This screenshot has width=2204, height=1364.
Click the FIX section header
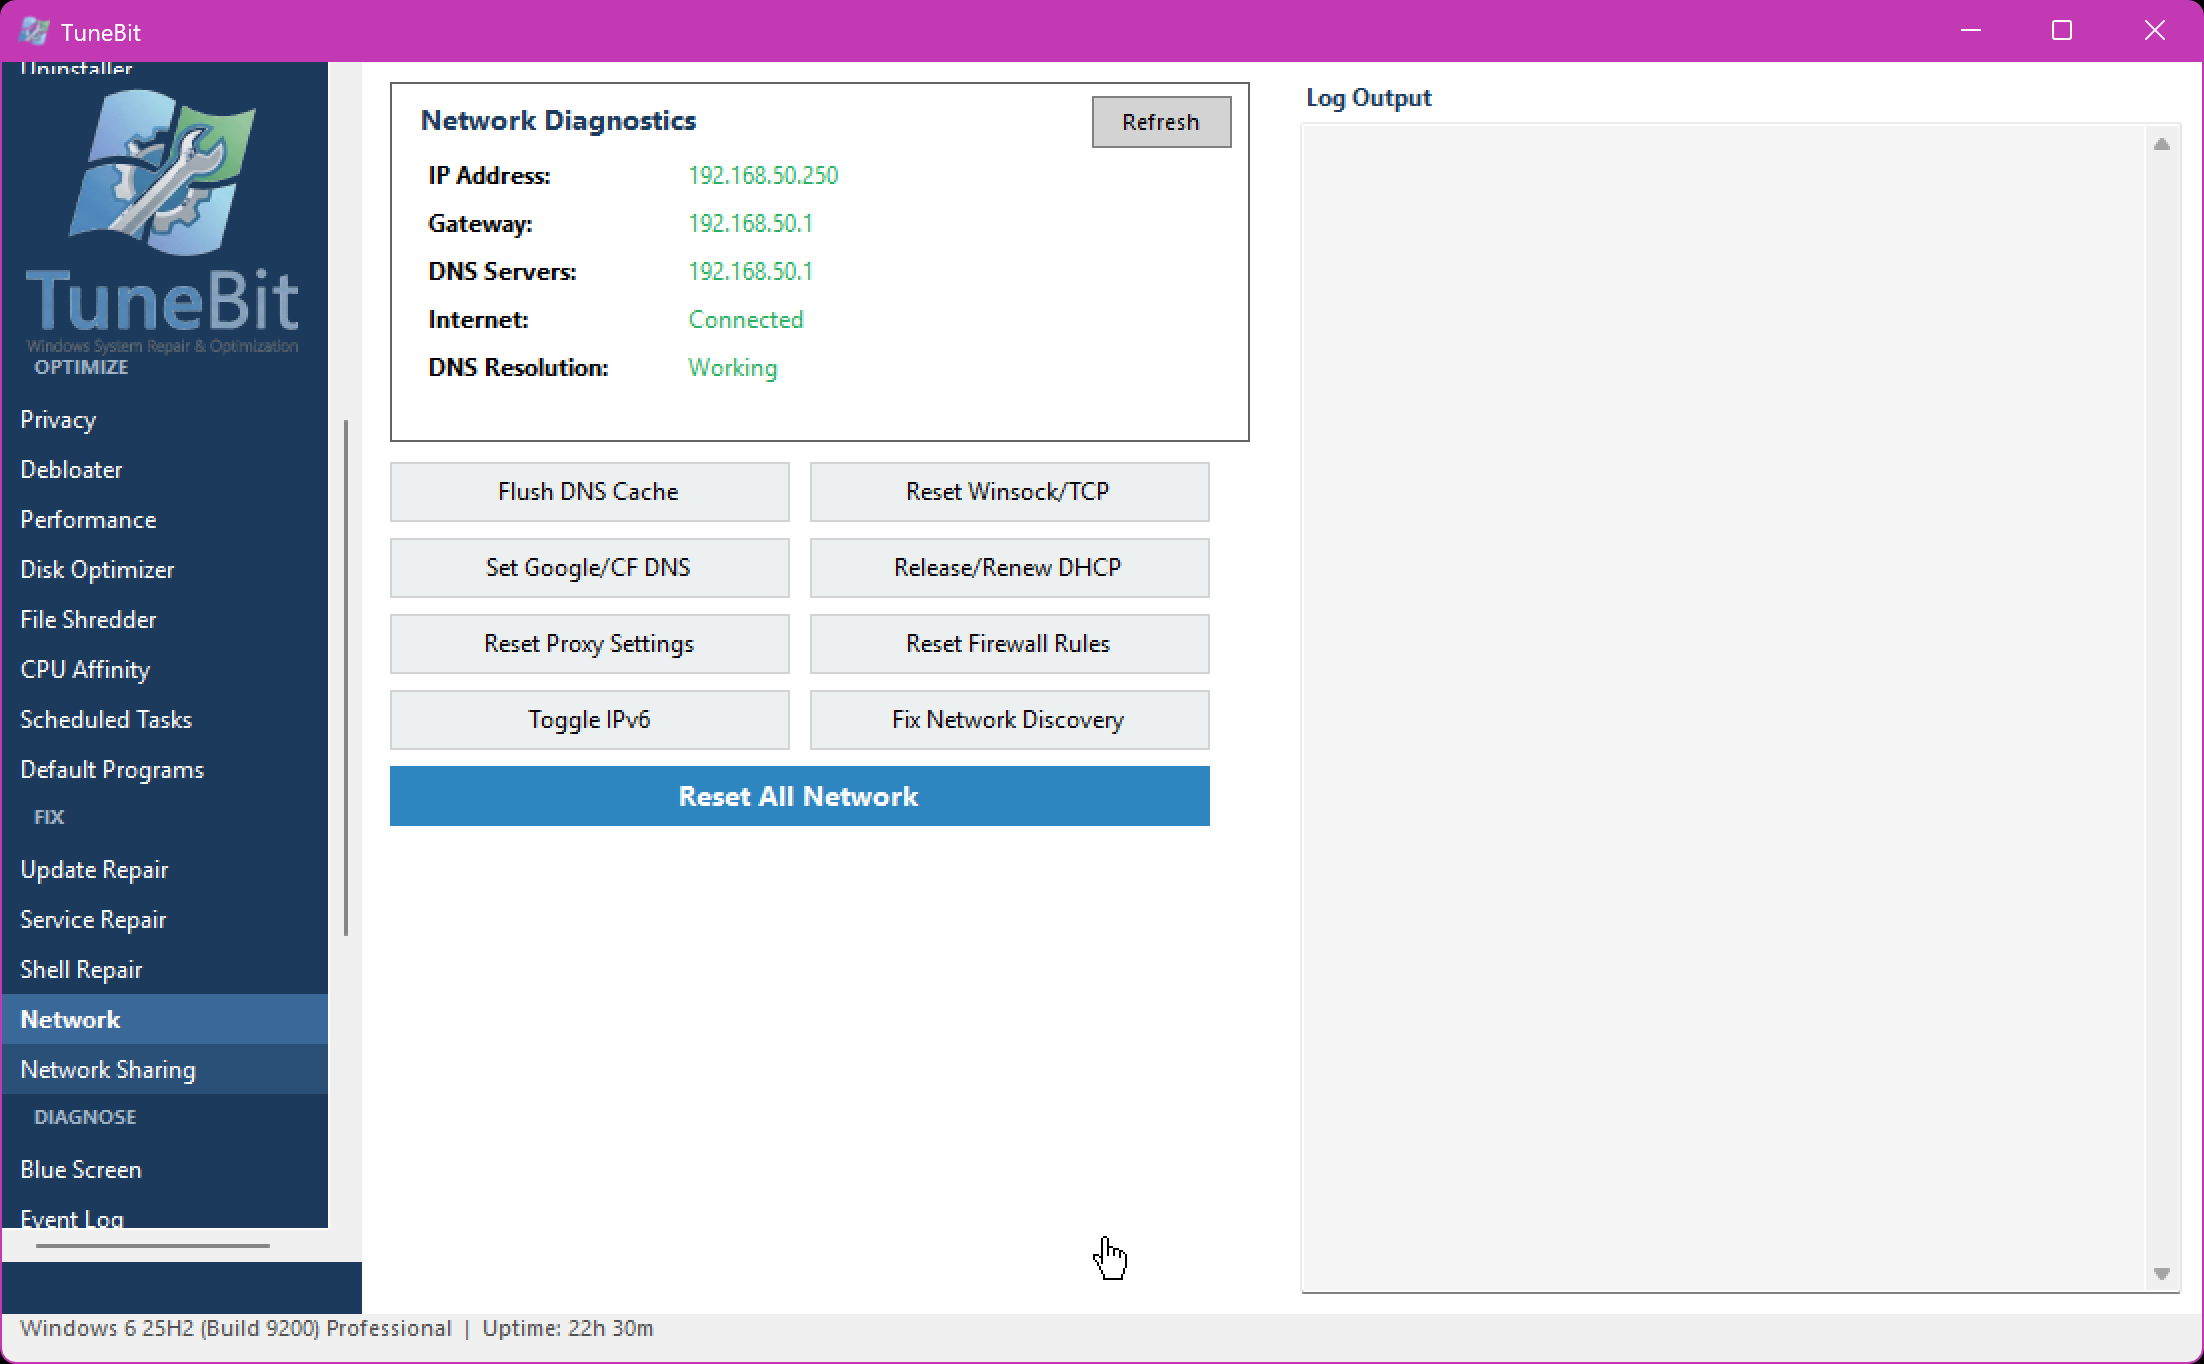(x=49, y=817)
